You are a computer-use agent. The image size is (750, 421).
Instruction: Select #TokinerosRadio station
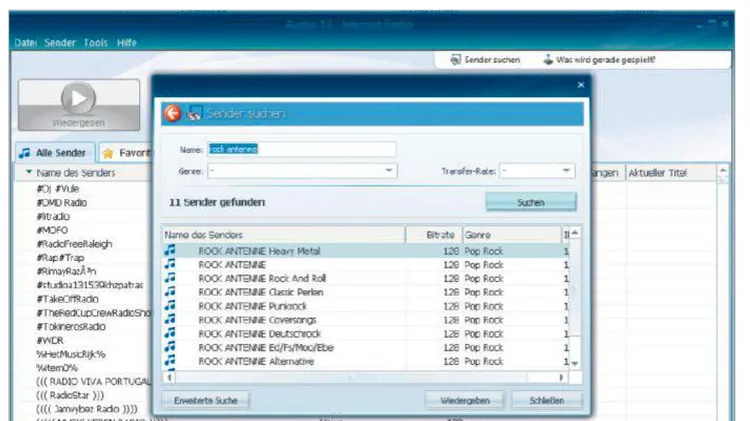click(71, 327)
